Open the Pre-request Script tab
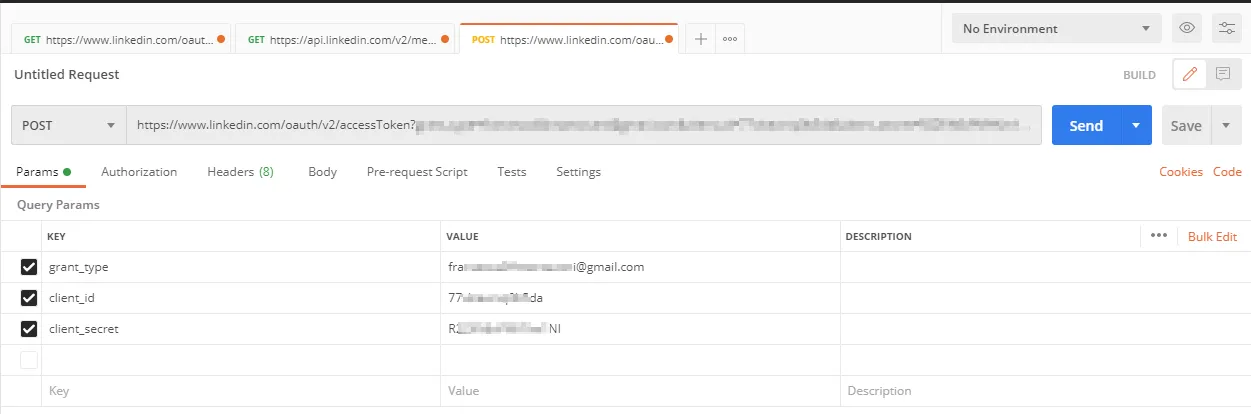The image size is (1251, 414). coord(417,172)
